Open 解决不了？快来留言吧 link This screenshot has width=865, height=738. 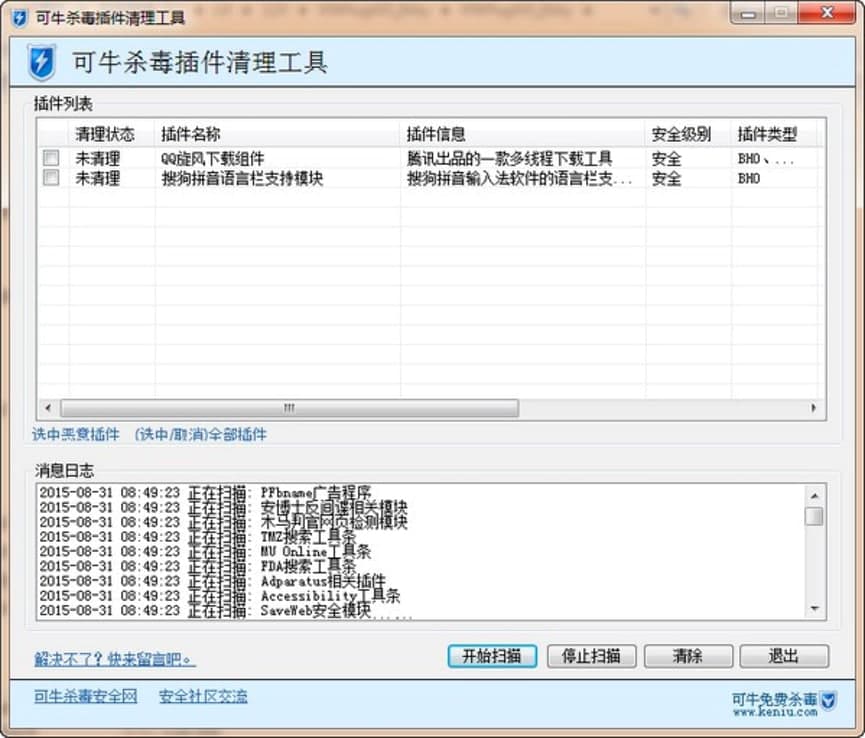(115, 659)
